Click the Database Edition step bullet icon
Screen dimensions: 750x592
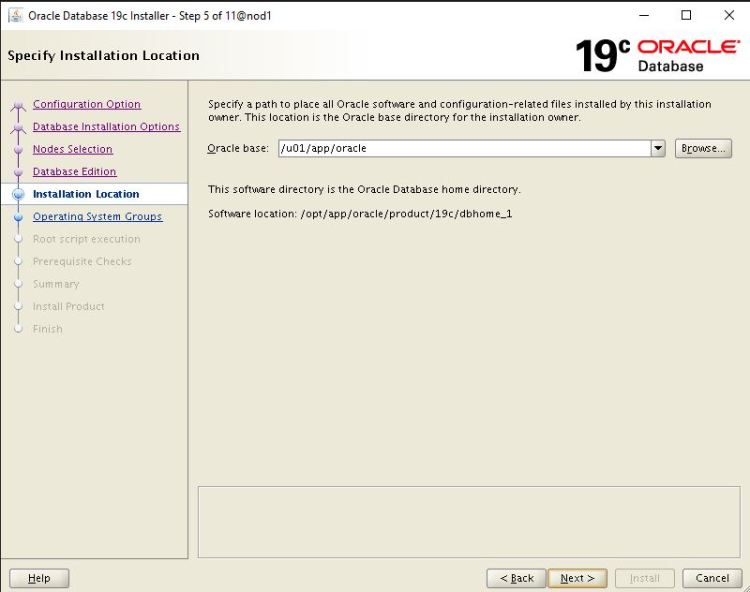pos(18,172)
